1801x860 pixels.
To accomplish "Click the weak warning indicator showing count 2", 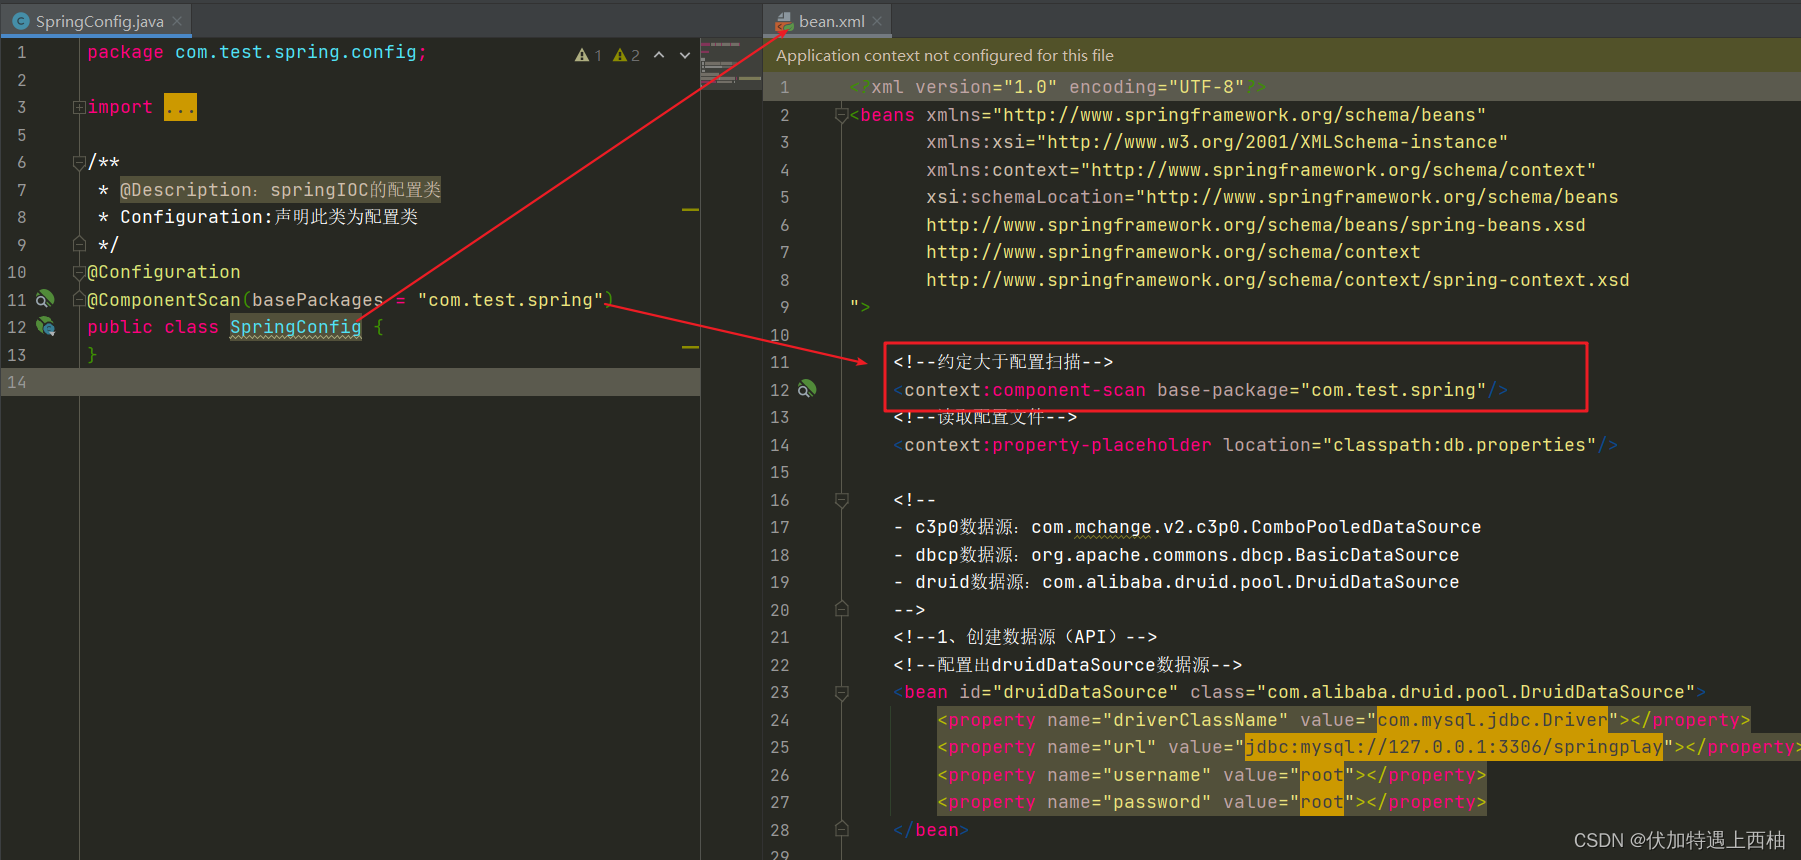I will (626, 55).
